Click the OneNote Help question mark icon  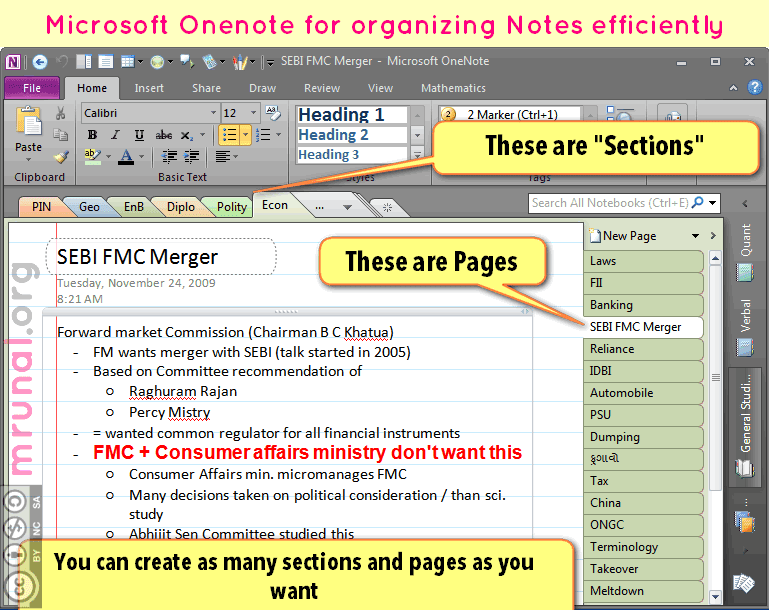[x=755, y=87]
